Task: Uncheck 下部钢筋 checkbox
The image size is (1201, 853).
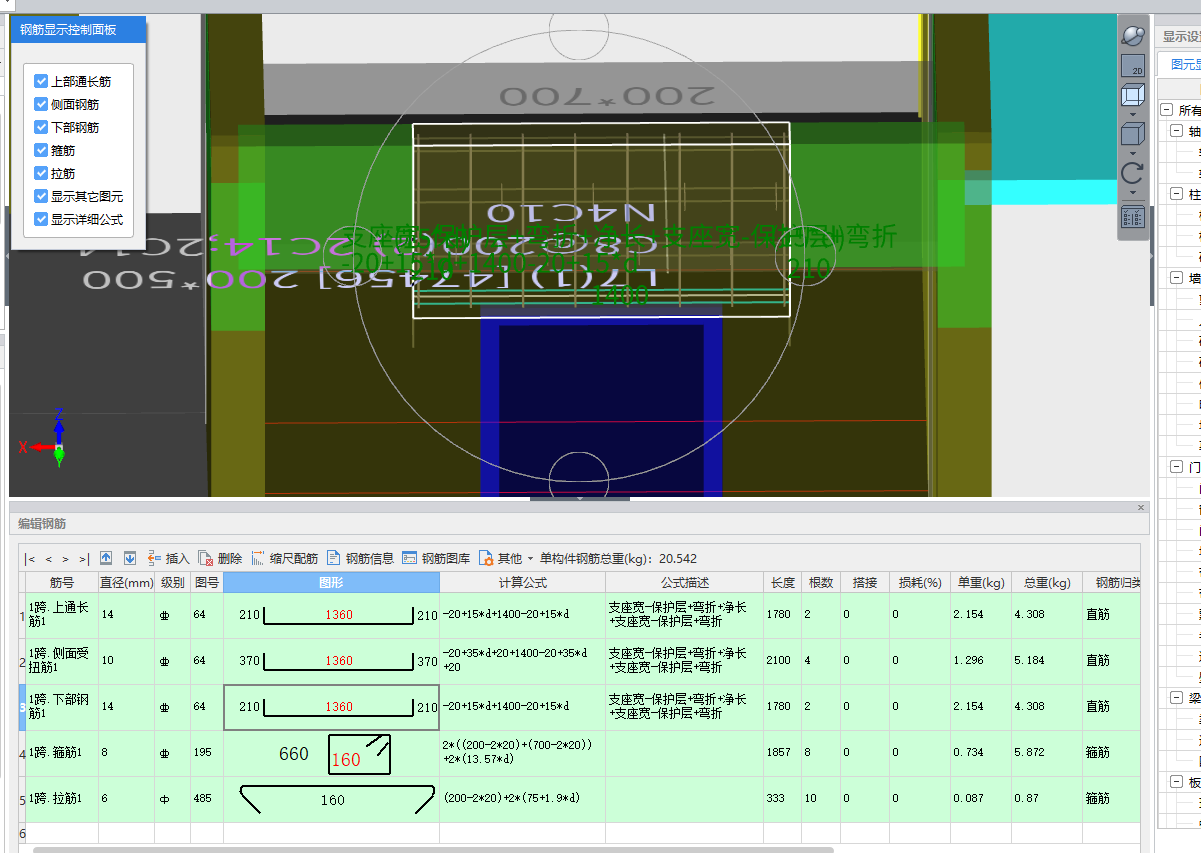Action: [x=41, y=127]
